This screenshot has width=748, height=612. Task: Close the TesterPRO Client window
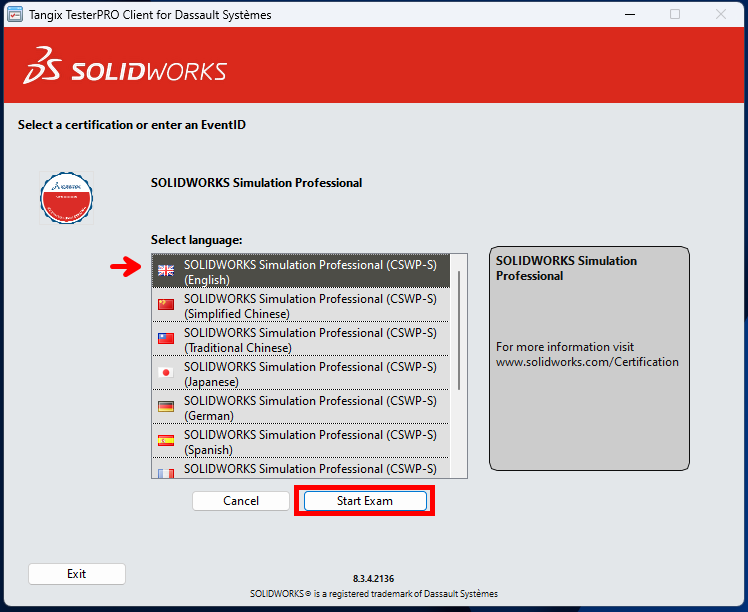point(720,15)
